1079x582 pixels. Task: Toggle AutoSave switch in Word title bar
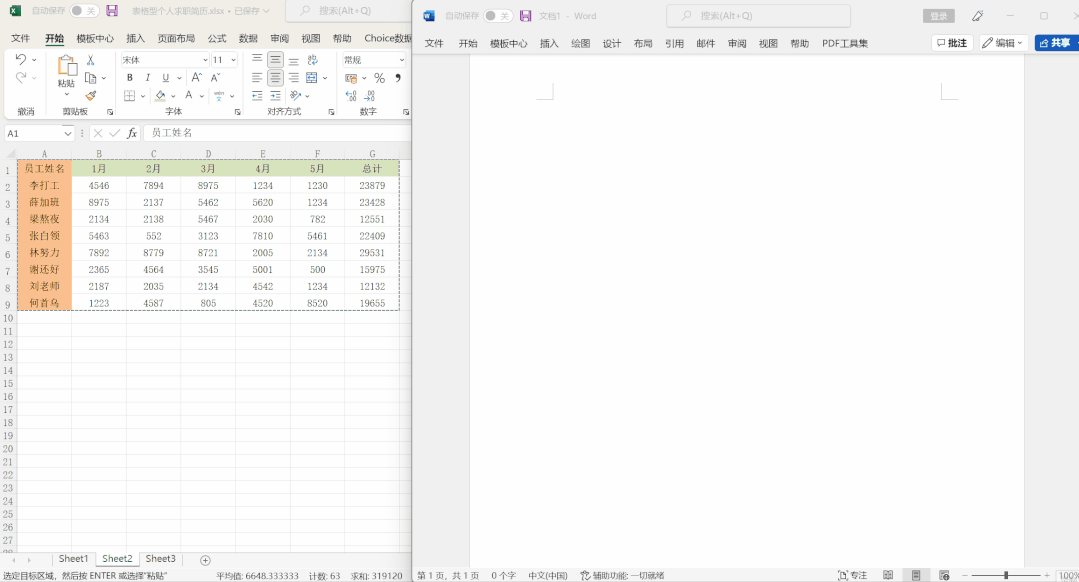[x=497, y=16]
